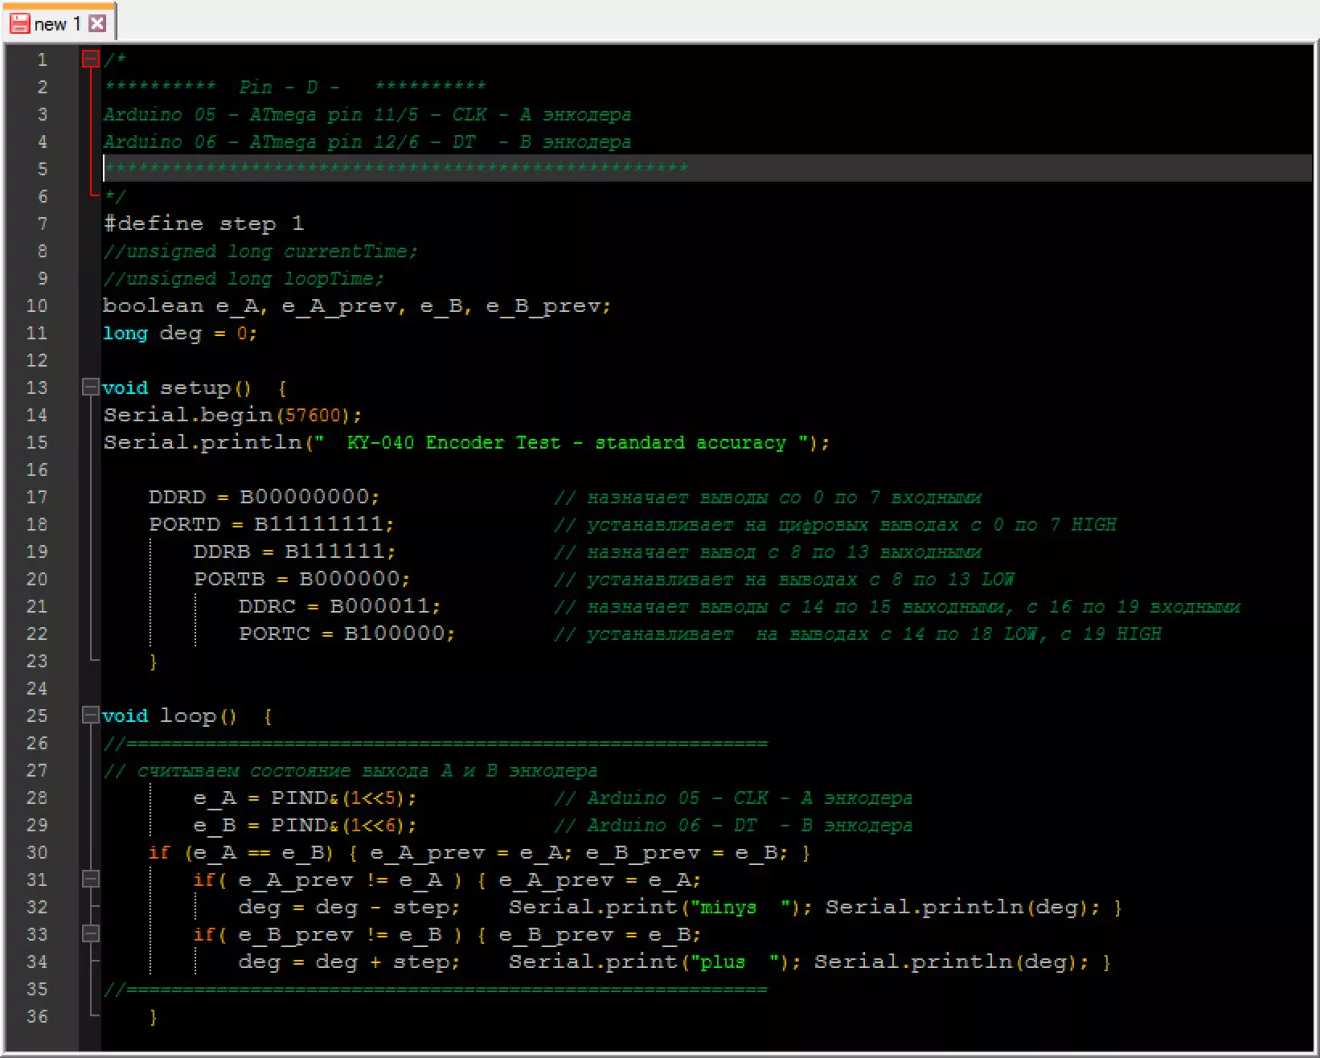Image resolution: width=1320 pixels, height=1058 pixels.
Task: Click 'boolean e_A, e_A_prev, e_B, e_B_prev;' line
Action: pos(357,306)
